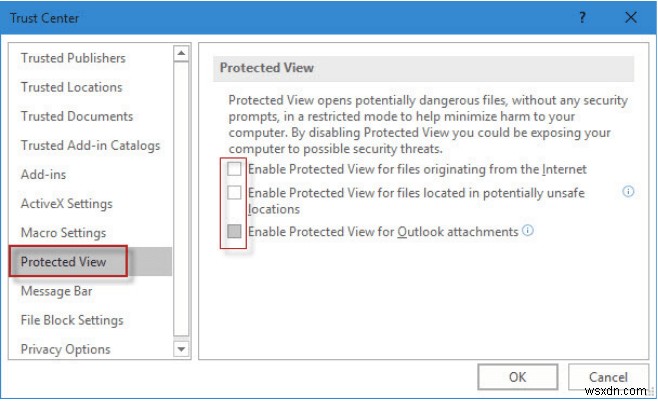Switch to Add-ins settings

click(45, 174)
